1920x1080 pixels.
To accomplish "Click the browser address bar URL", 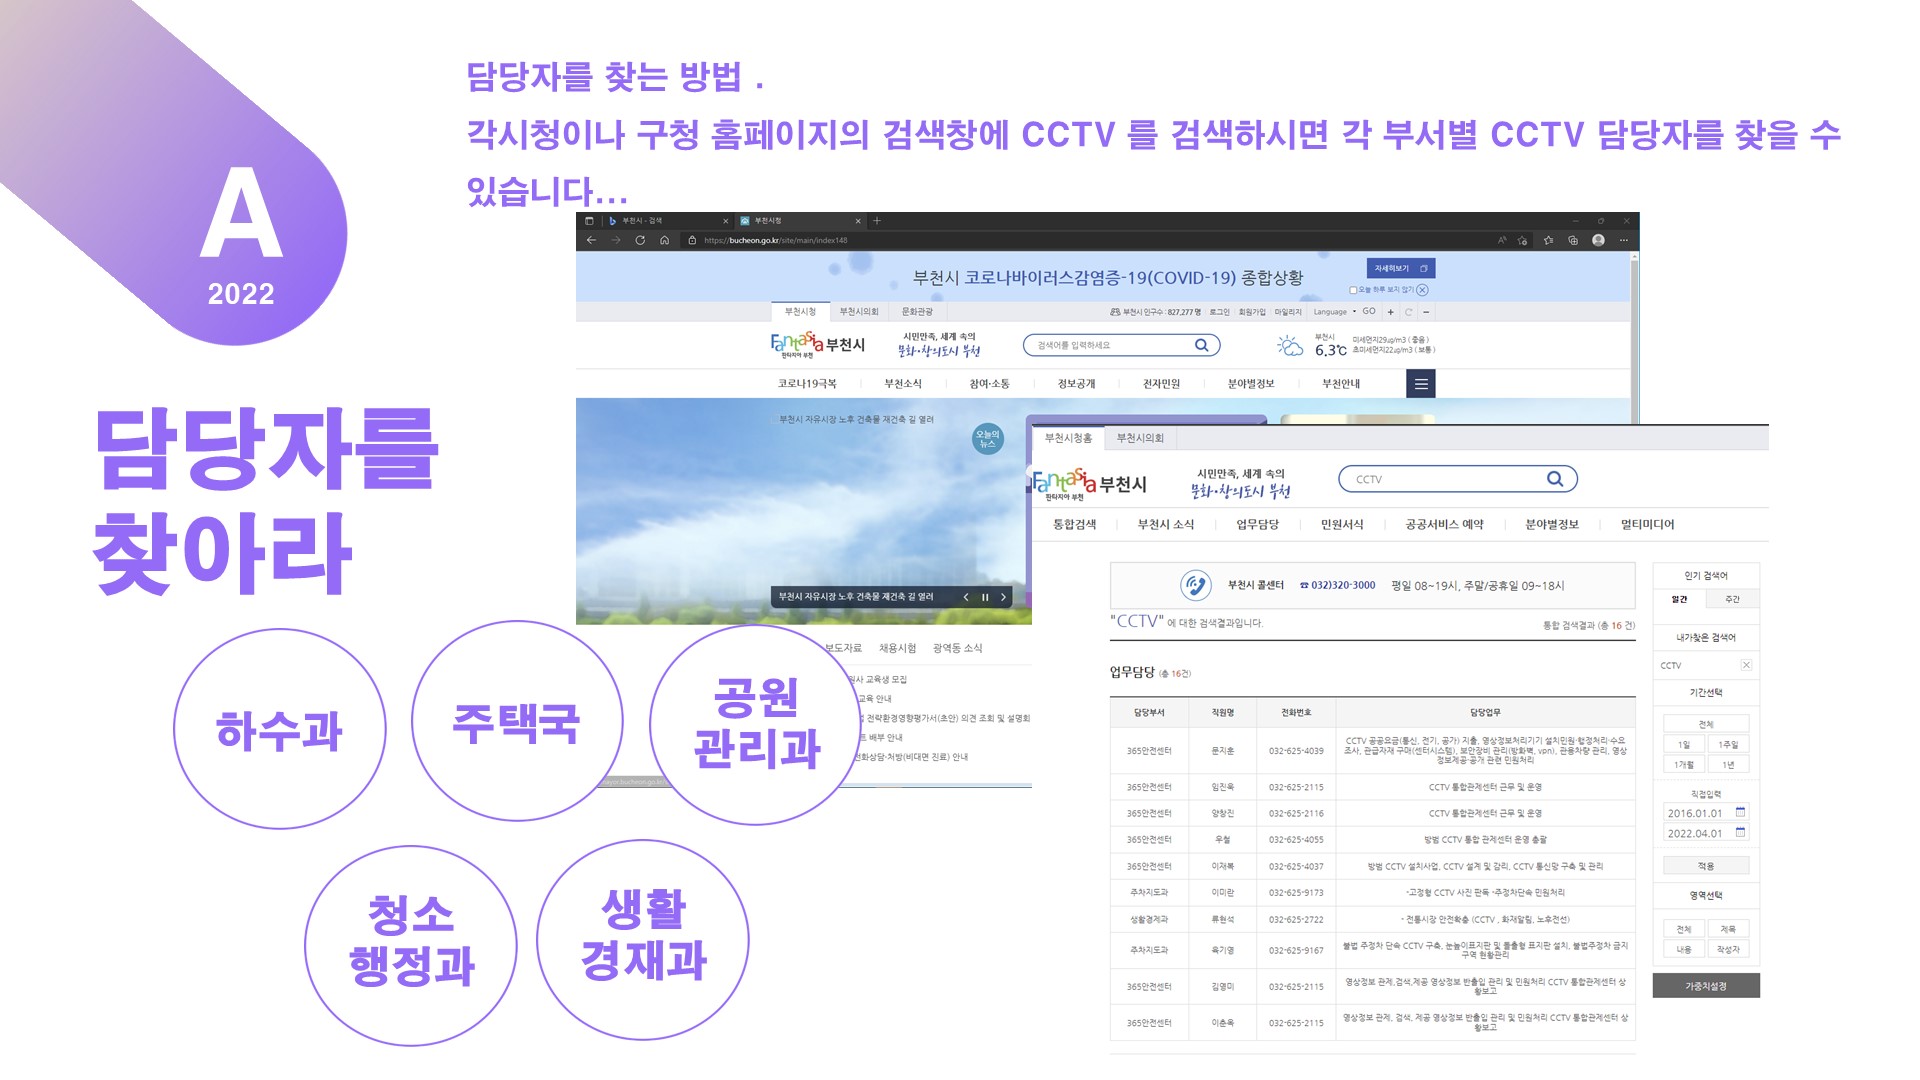I will click(775, 240).
